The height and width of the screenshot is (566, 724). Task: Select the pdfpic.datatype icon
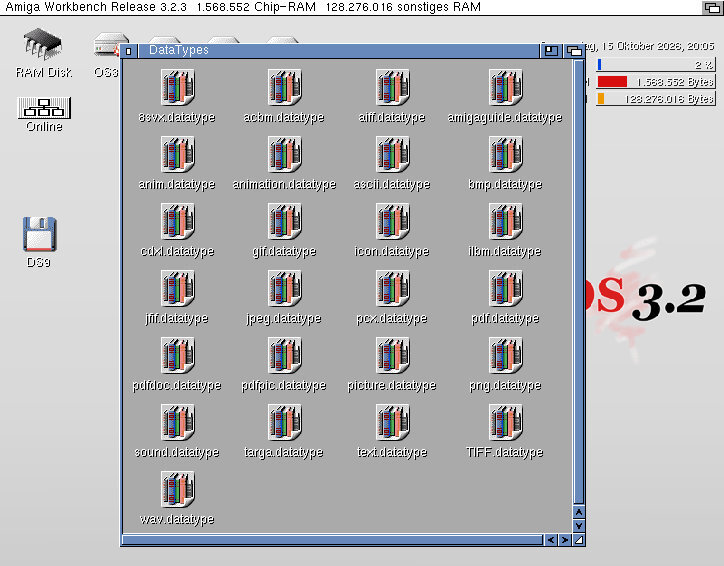pos(284,355)
